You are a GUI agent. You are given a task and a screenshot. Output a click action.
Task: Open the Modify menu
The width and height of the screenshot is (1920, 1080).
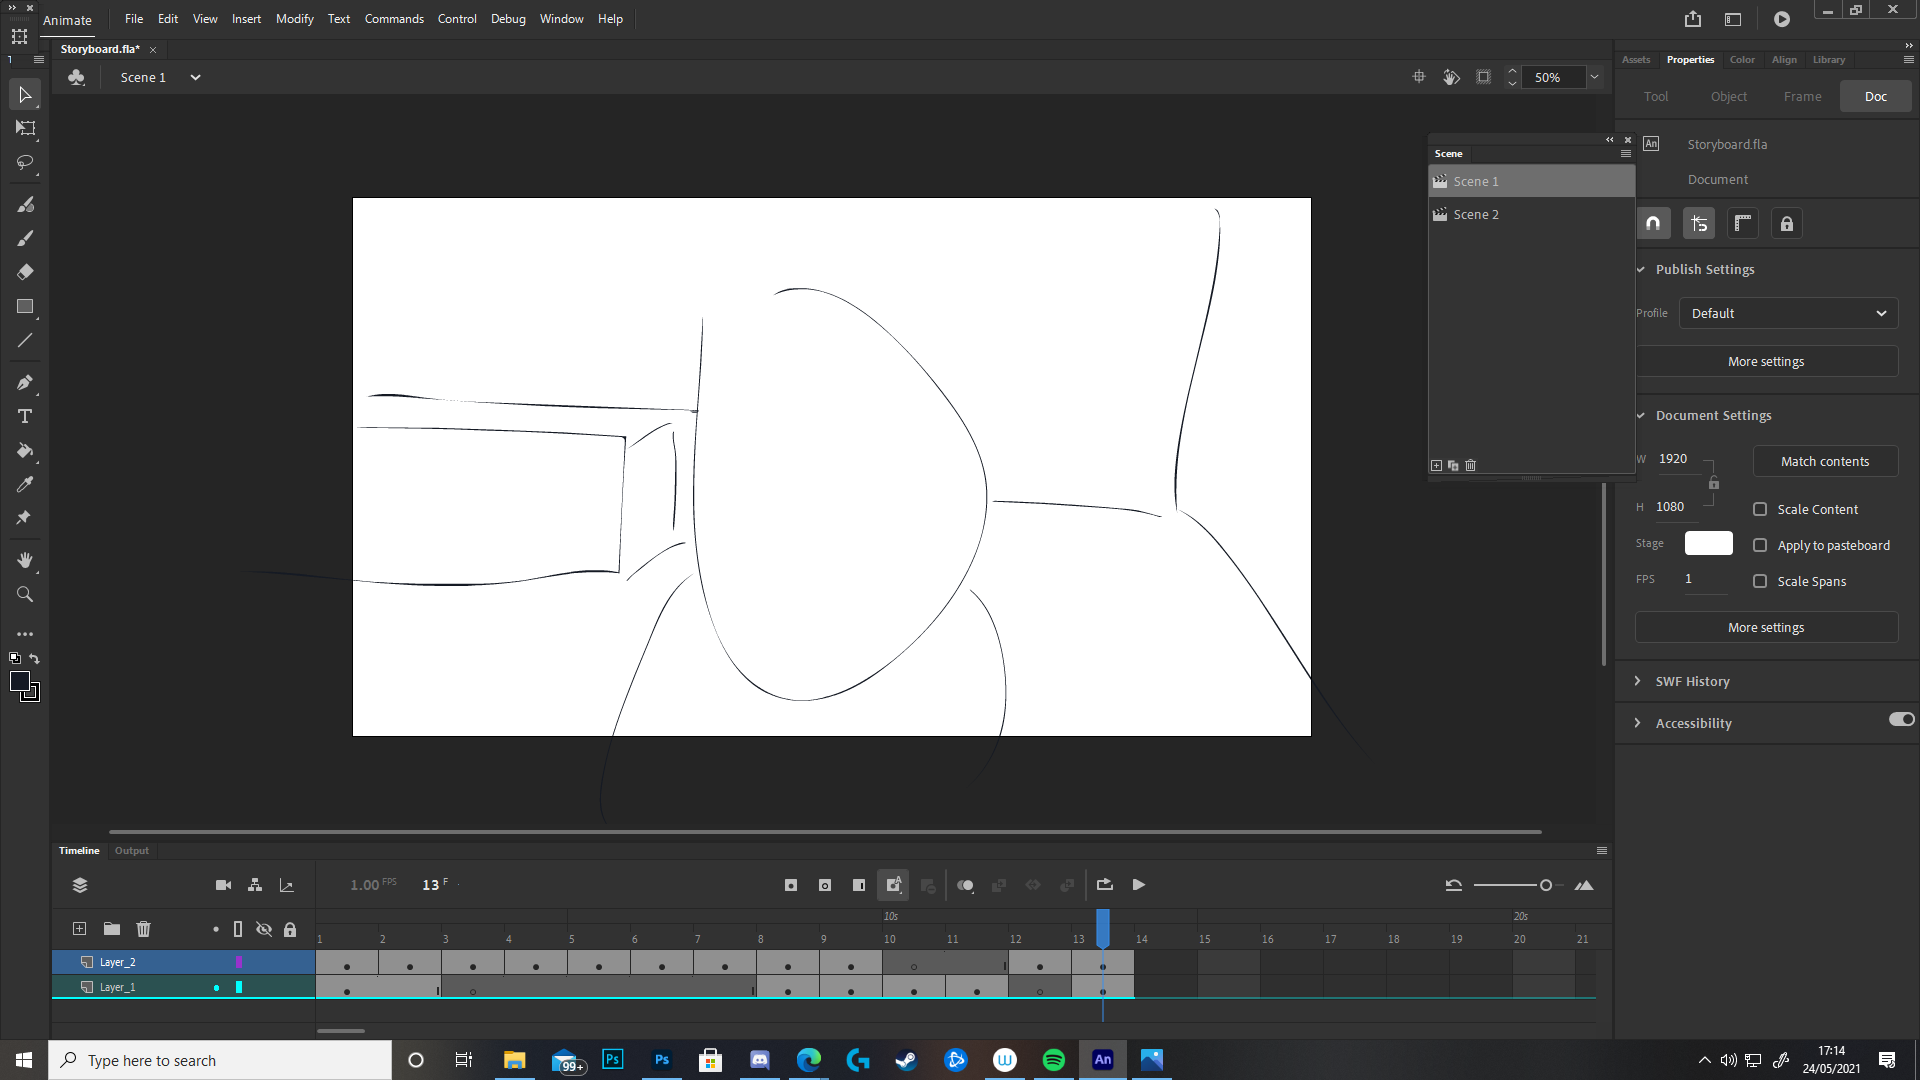pyautogui.click(x=294, y=19)
